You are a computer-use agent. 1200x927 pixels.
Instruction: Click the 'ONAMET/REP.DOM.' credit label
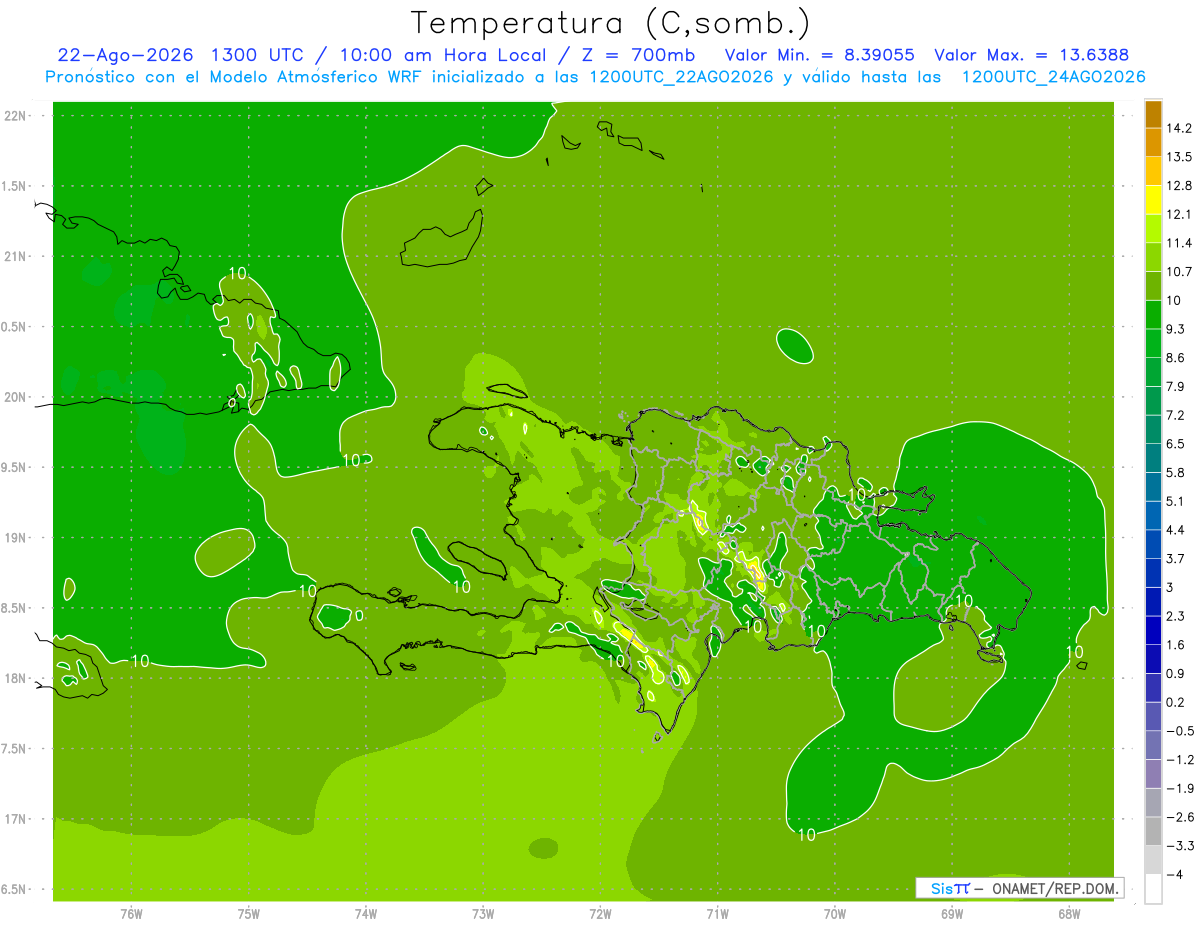click(x=1056, y=888)
